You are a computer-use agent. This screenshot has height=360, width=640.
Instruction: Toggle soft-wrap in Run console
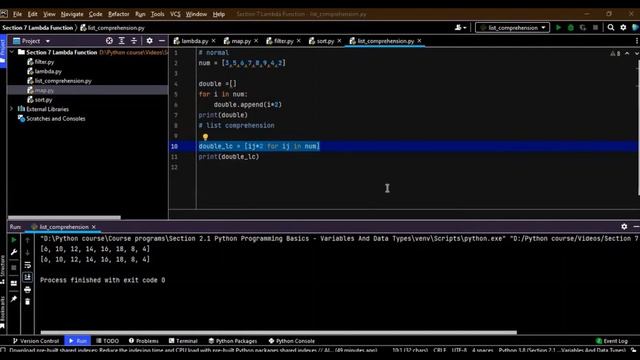(x=27, y=265)
